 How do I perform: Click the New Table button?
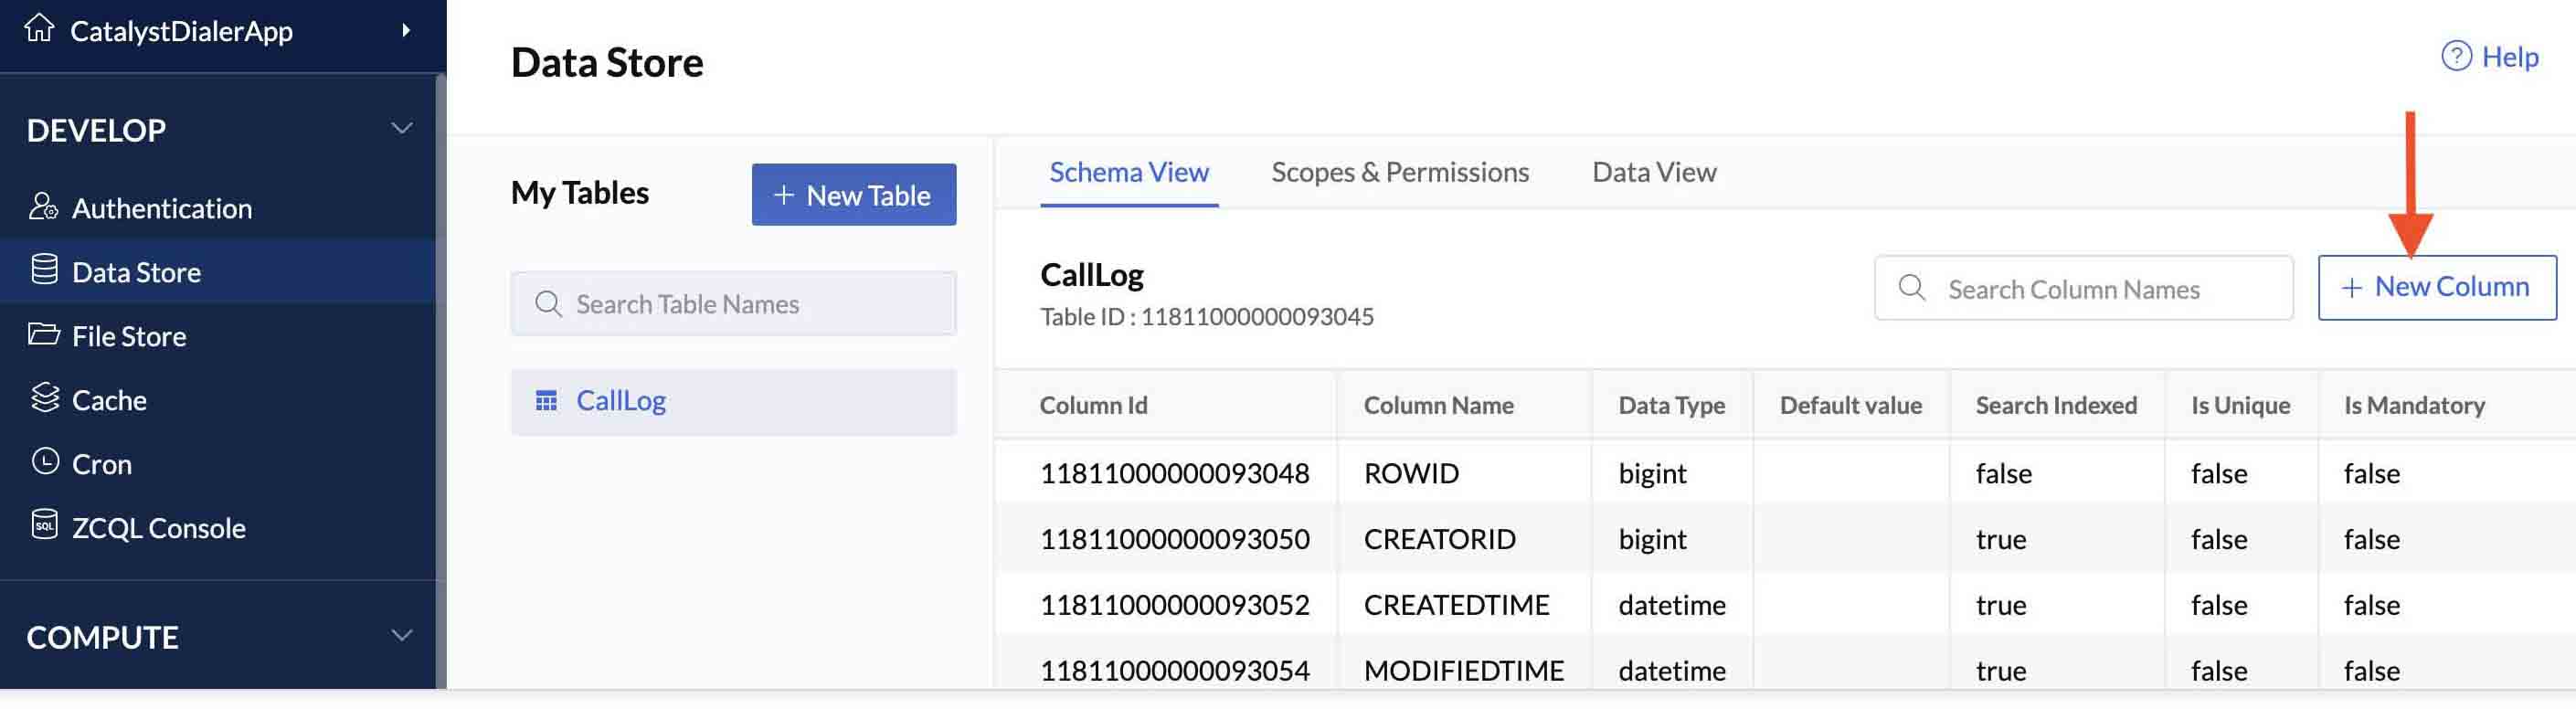click(853, 195)
